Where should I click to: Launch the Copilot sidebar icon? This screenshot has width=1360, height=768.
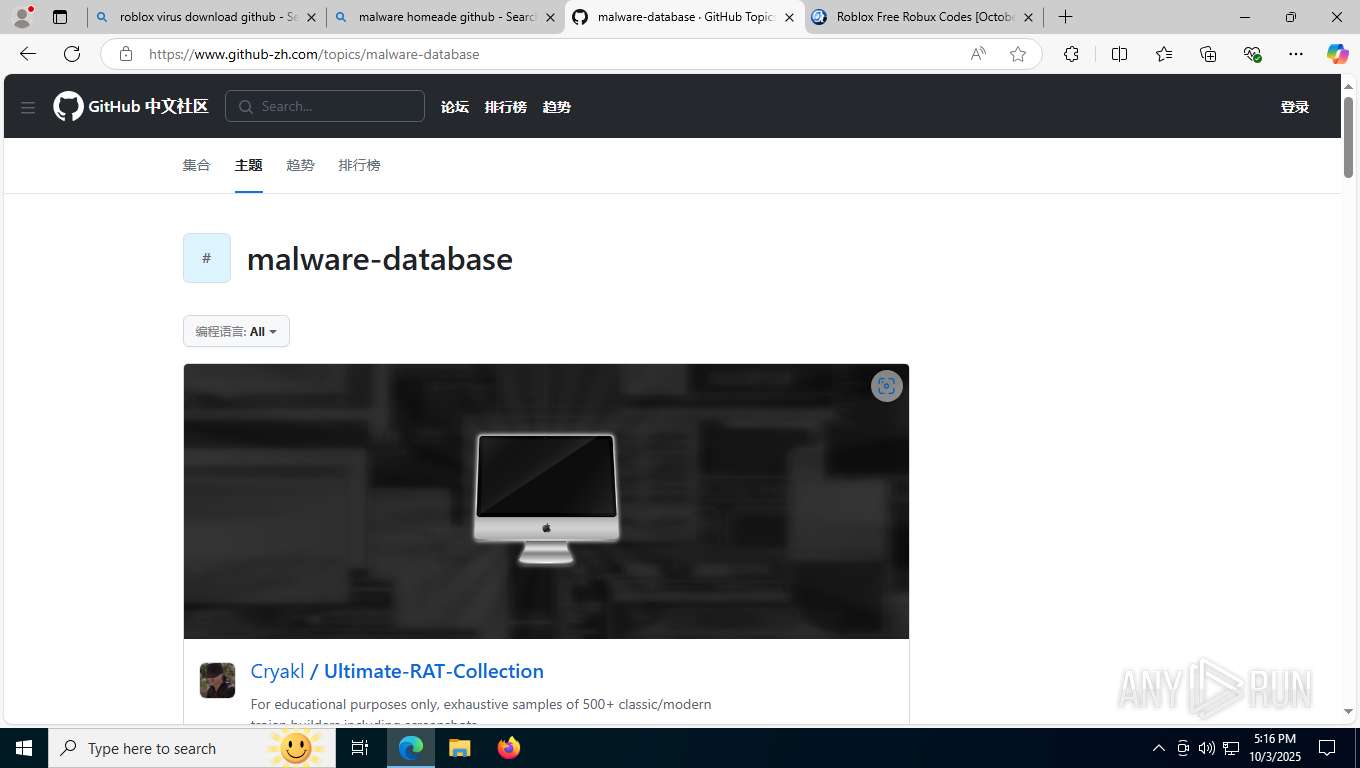click(1337, 54)
